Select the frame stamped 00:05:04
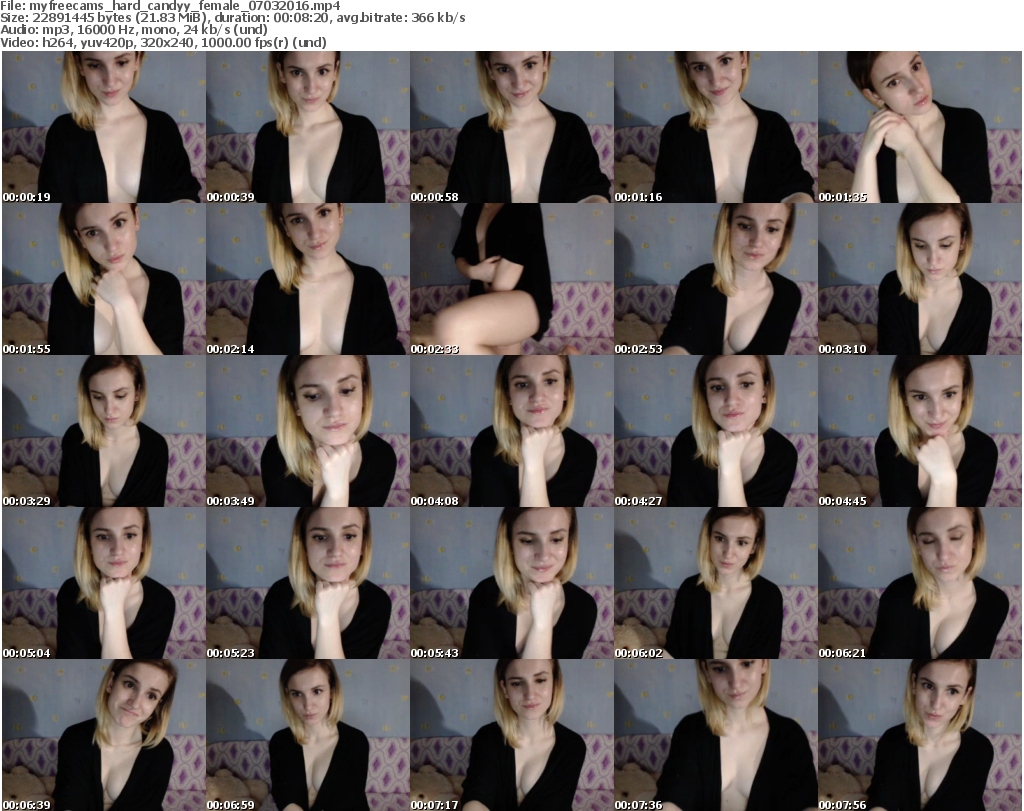 [104, 583]
